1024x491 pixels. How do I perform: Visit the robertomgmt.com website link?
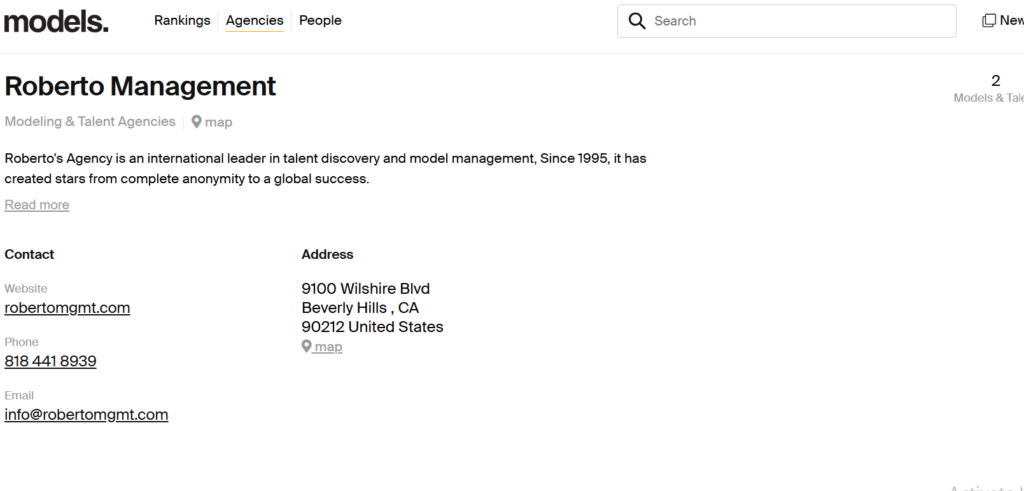click(67, 308)
